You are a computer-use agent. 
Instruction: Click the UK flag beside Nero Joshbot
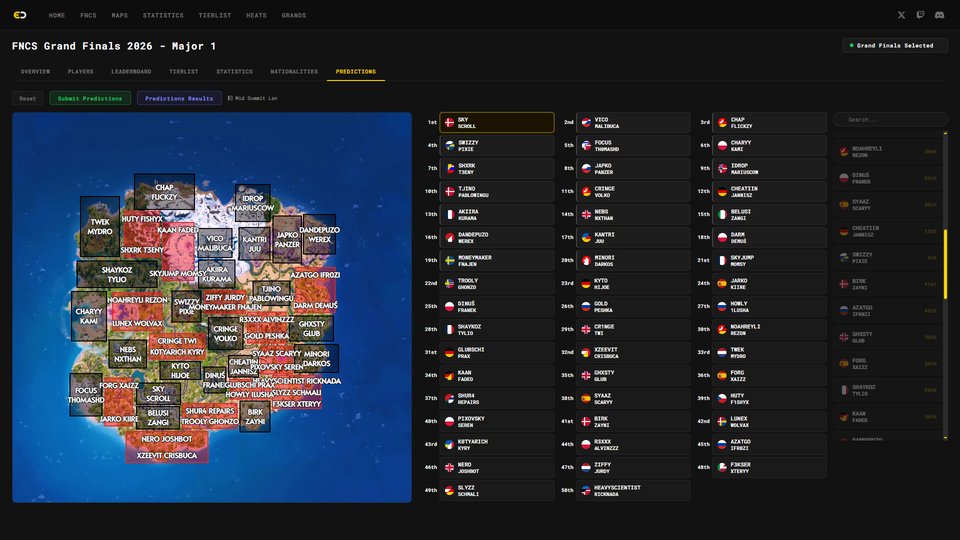(x=449, y=467)
